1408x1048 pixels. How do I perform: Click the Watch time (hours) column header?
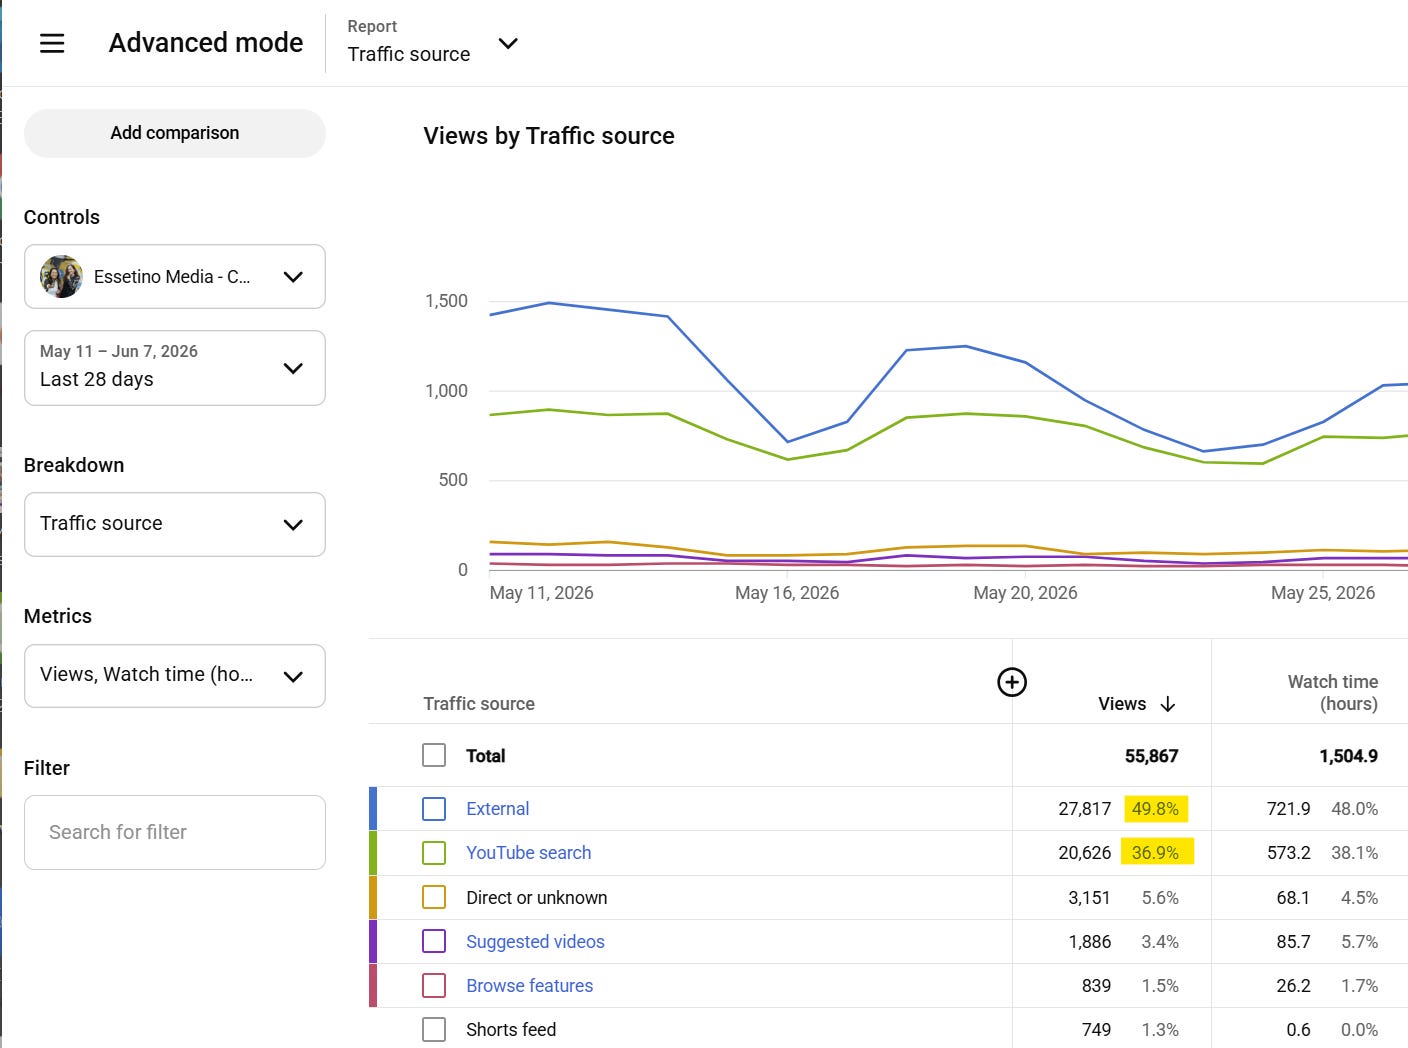click(1332, 692)
